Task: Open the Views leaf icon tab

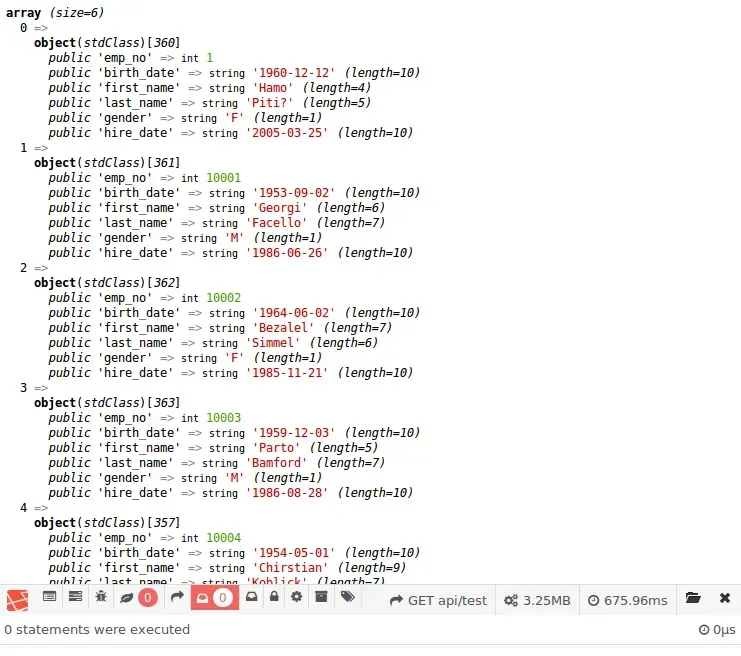Action: (139, 598)
